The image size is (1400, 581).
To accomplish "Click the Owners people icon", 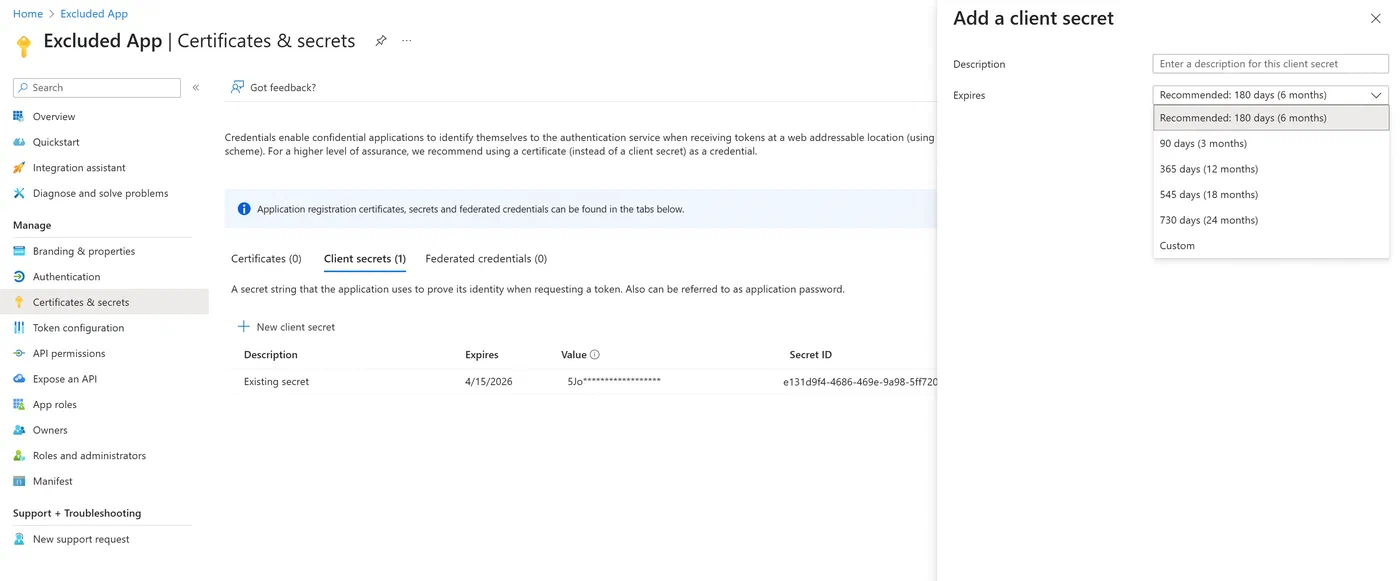I will (x=19, y=430).
